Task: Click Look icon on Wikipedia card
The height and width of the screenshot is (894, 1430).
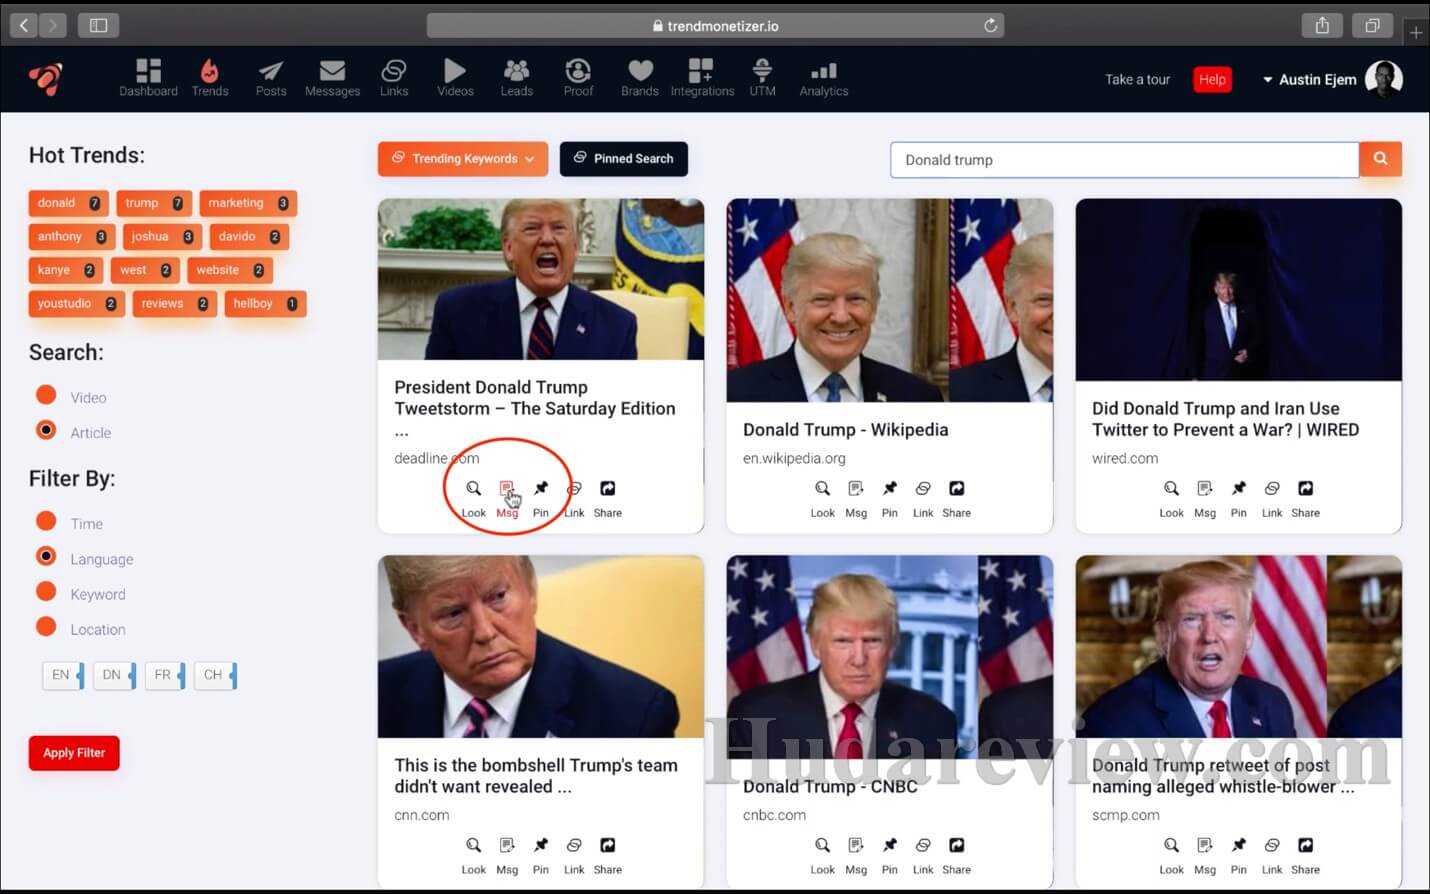Action: pos(822,489)
